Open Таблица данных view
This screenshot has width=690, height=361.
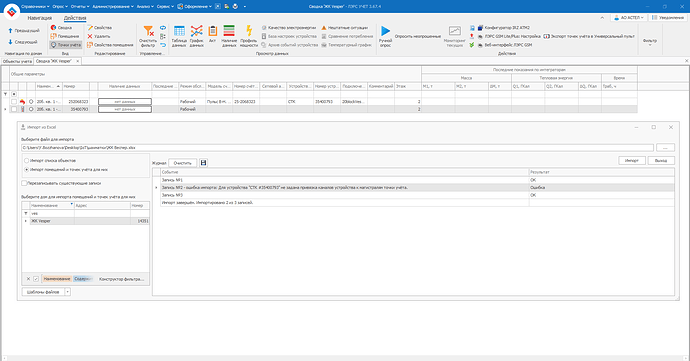coord(179,36)
